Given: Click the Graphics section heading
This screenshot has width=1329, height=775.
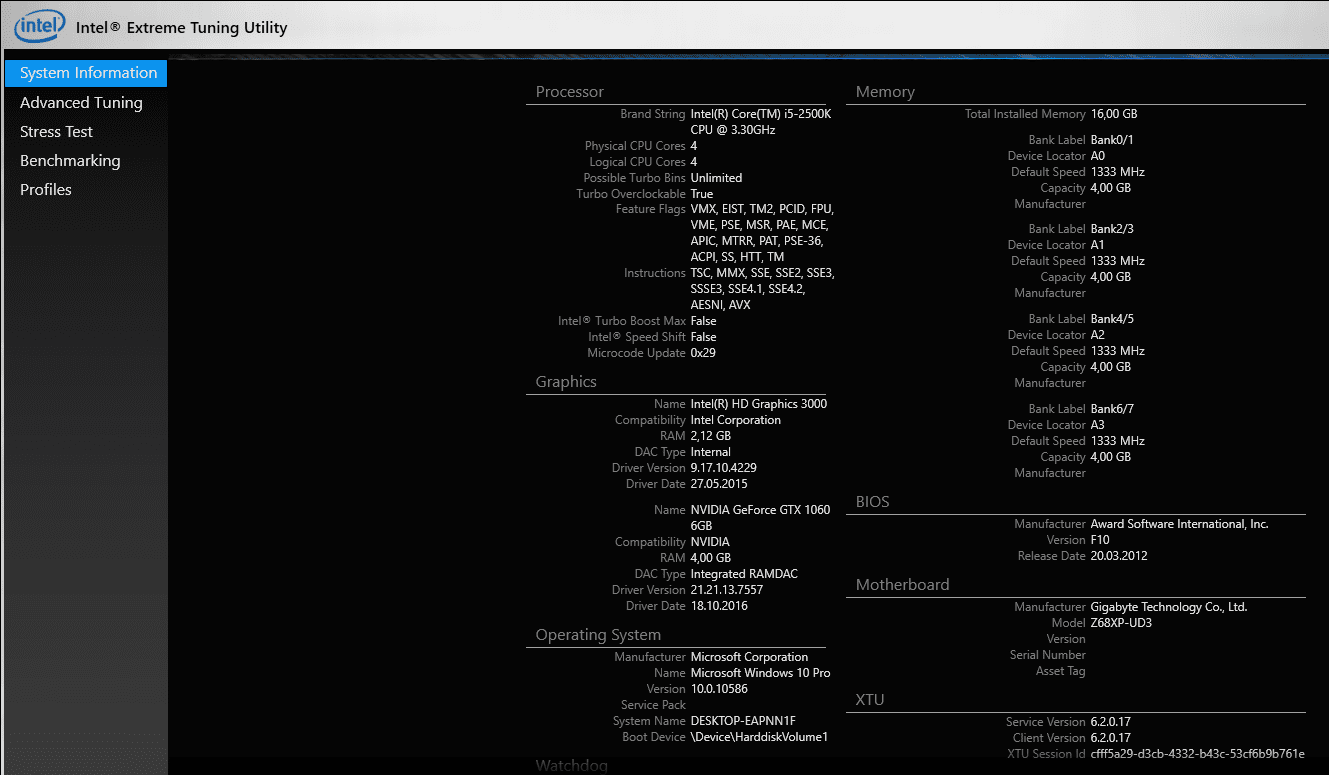Looking at the screenshot, I should (566, 382).
